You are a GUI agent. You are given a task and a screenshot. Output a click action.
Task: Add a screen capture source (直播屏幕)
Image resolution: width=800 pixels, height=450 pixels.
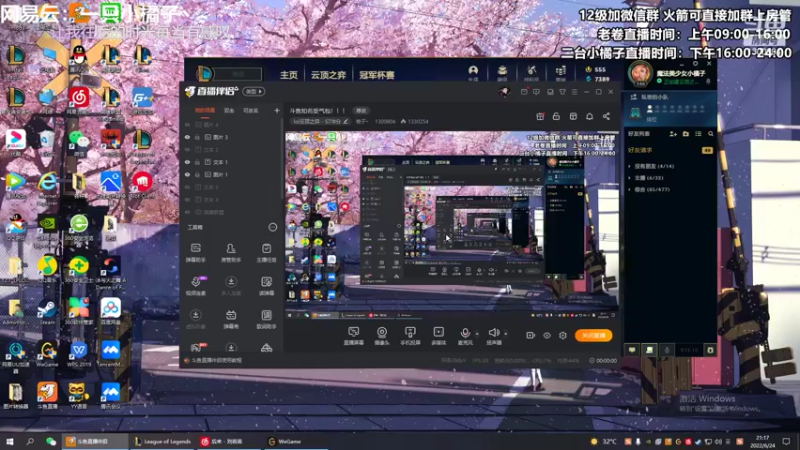tap(353, 336)
